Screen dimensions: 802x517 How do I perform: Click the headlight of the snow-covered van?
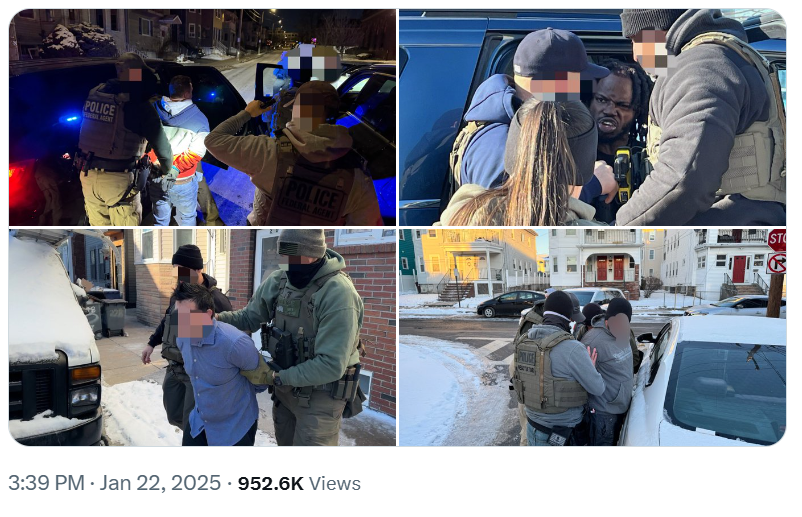click(85, 395)
